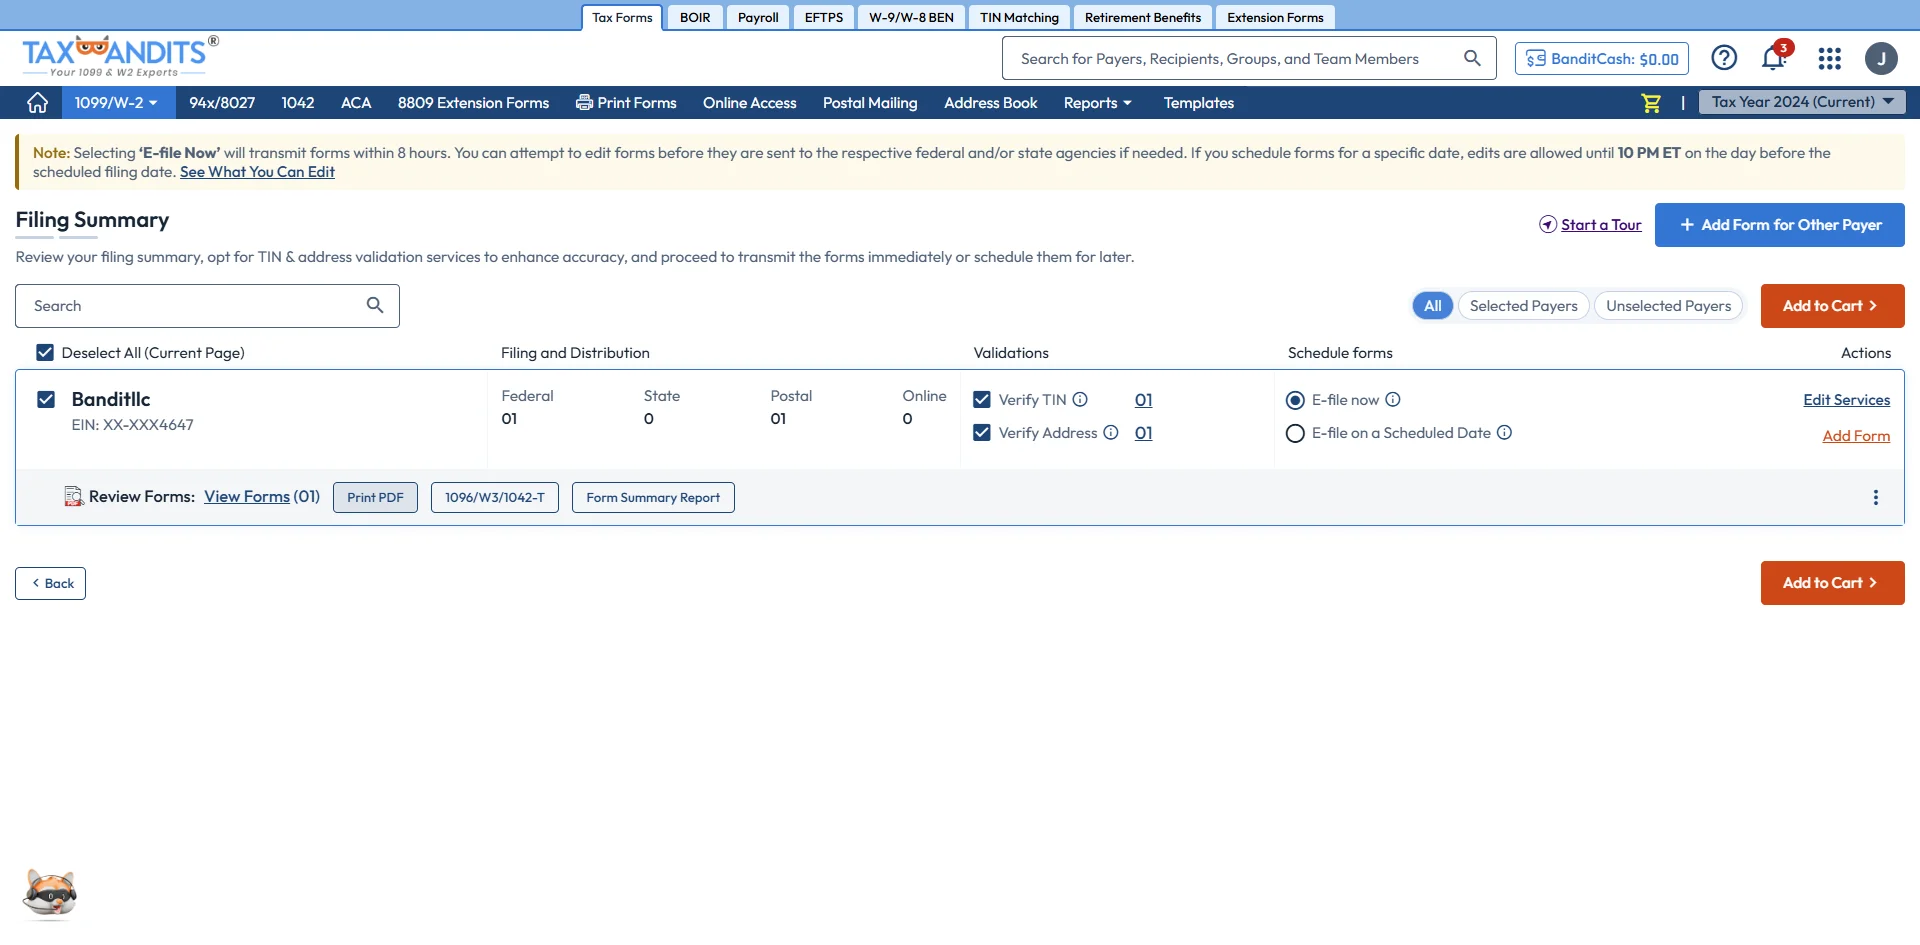Open the 94x/8027 menu
Viewport: 1920px width, 945px height.
coord(222,103)
